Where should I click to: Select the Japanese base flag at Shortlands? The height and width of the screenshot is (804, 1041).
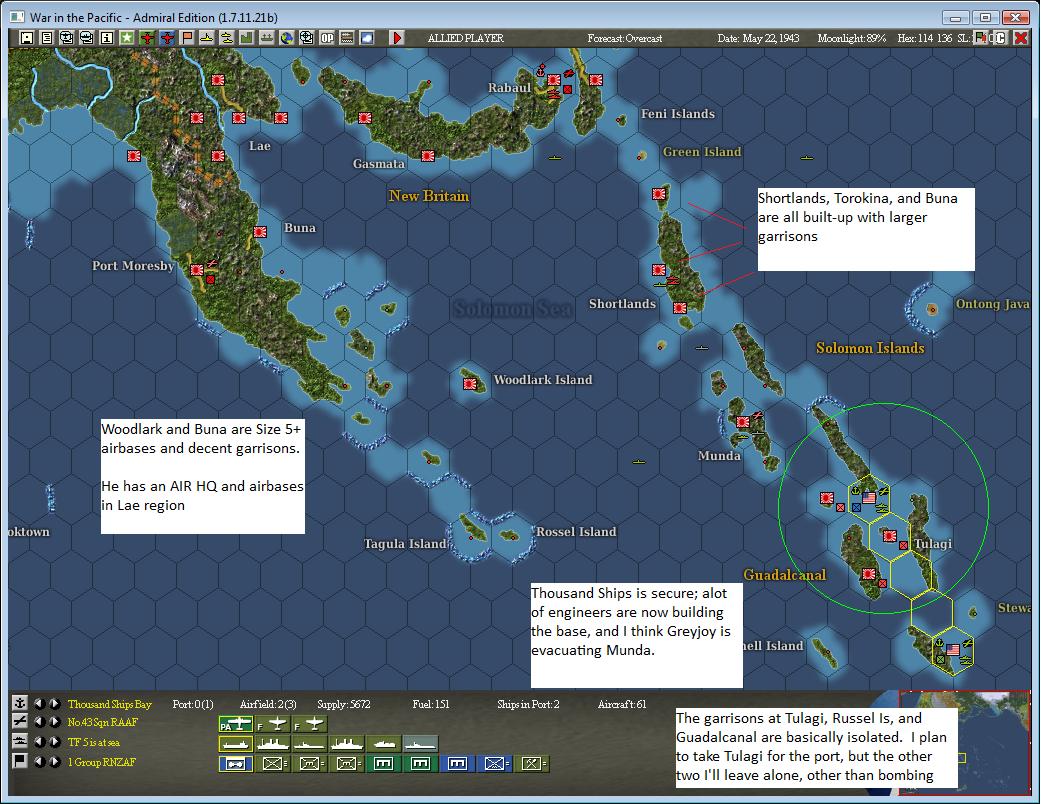[x=680, y=307]
